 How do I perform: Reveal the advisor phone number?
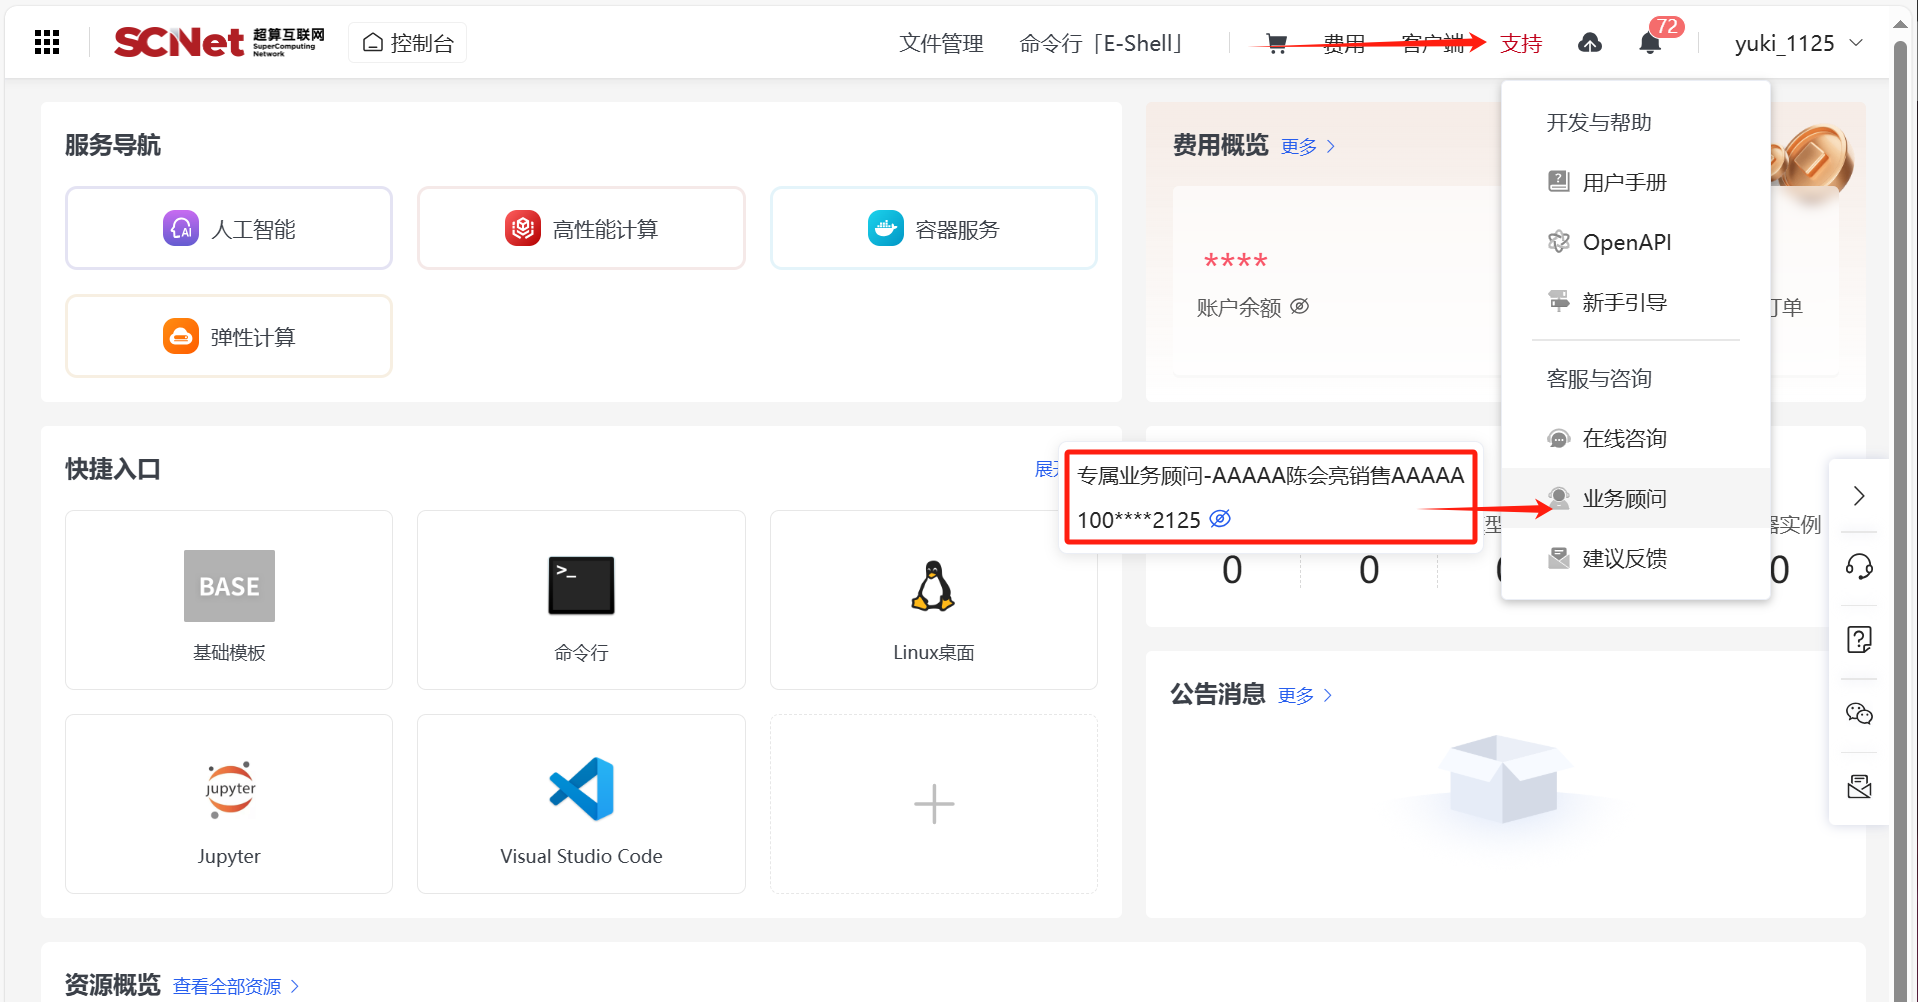[x=1220, y=519]
